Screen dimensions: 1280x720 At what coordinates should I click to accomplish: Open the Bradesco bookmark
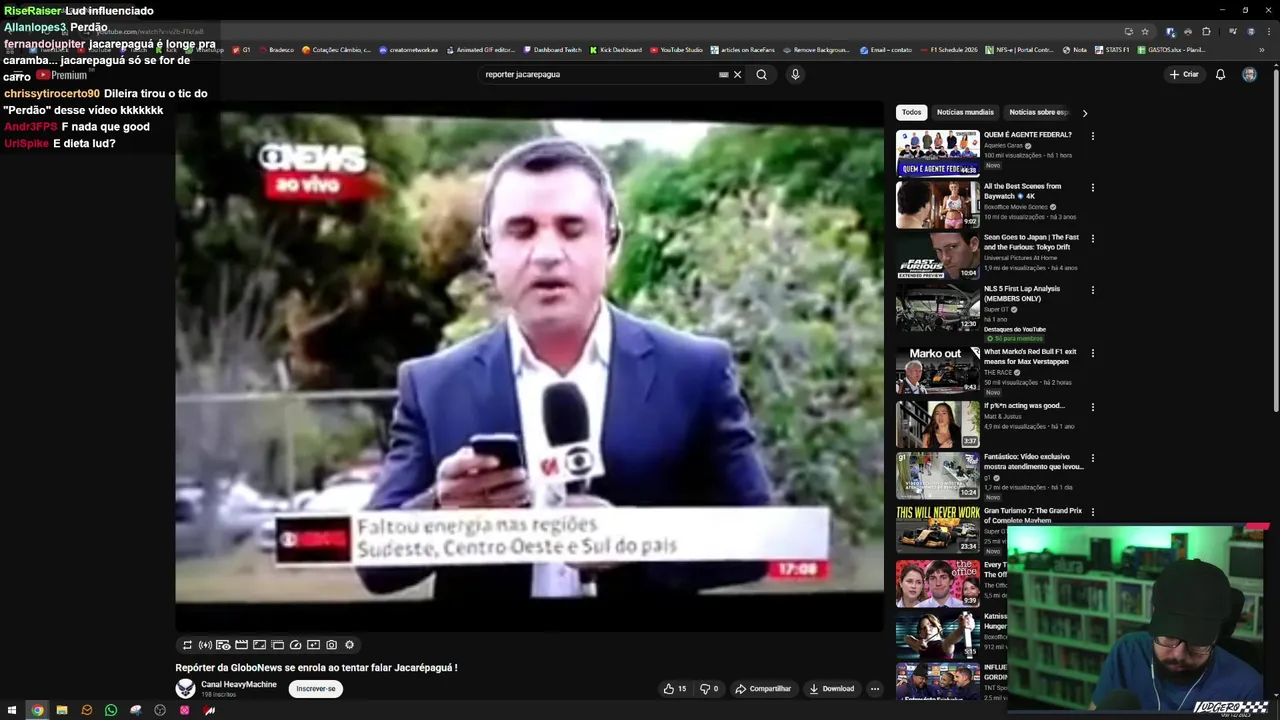[276, 49]
